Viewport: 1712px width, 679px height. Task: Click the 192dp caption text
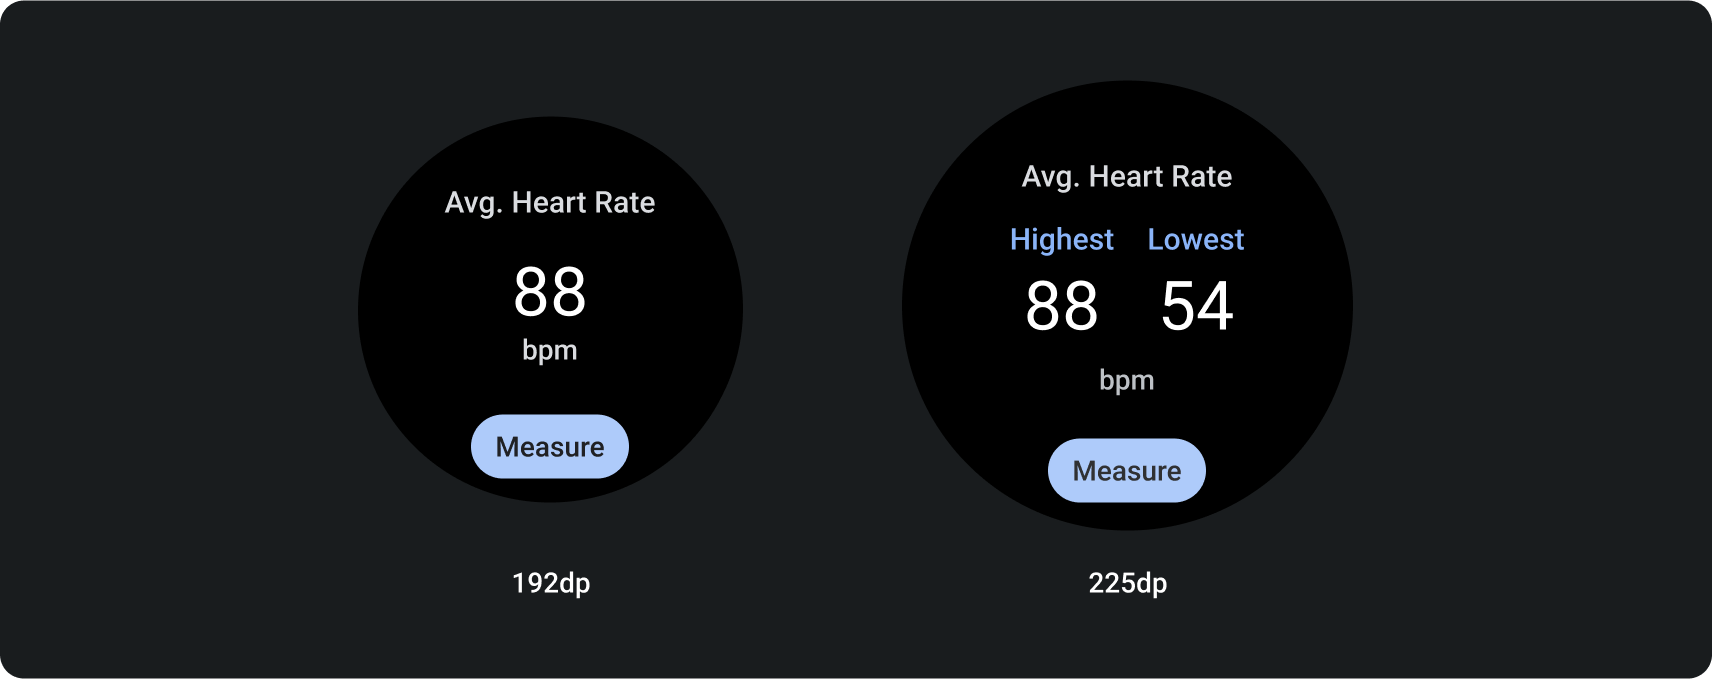coord(551,583)
